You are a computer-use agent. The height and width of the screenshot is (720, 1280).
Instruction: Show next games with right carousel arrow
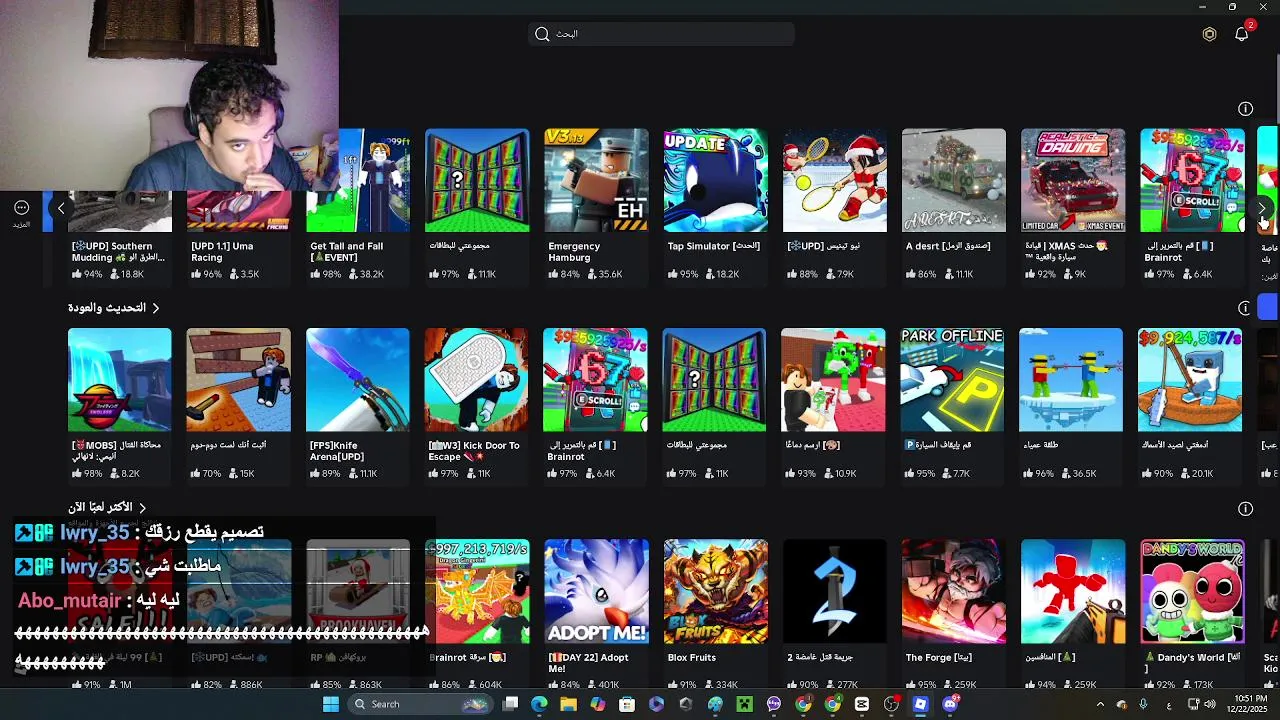1262,208
